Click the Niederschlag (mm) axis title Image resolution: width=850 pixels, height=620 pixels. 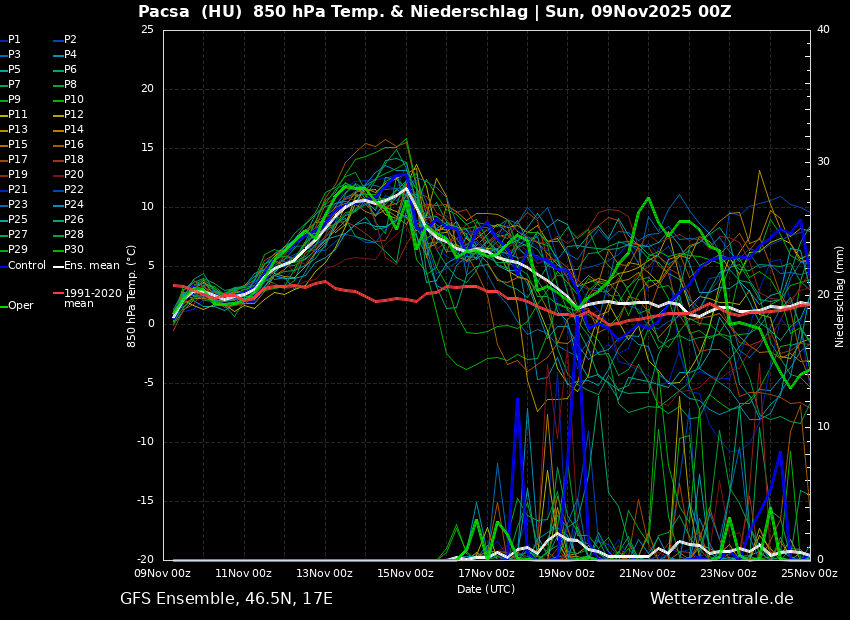pos(840,296)
